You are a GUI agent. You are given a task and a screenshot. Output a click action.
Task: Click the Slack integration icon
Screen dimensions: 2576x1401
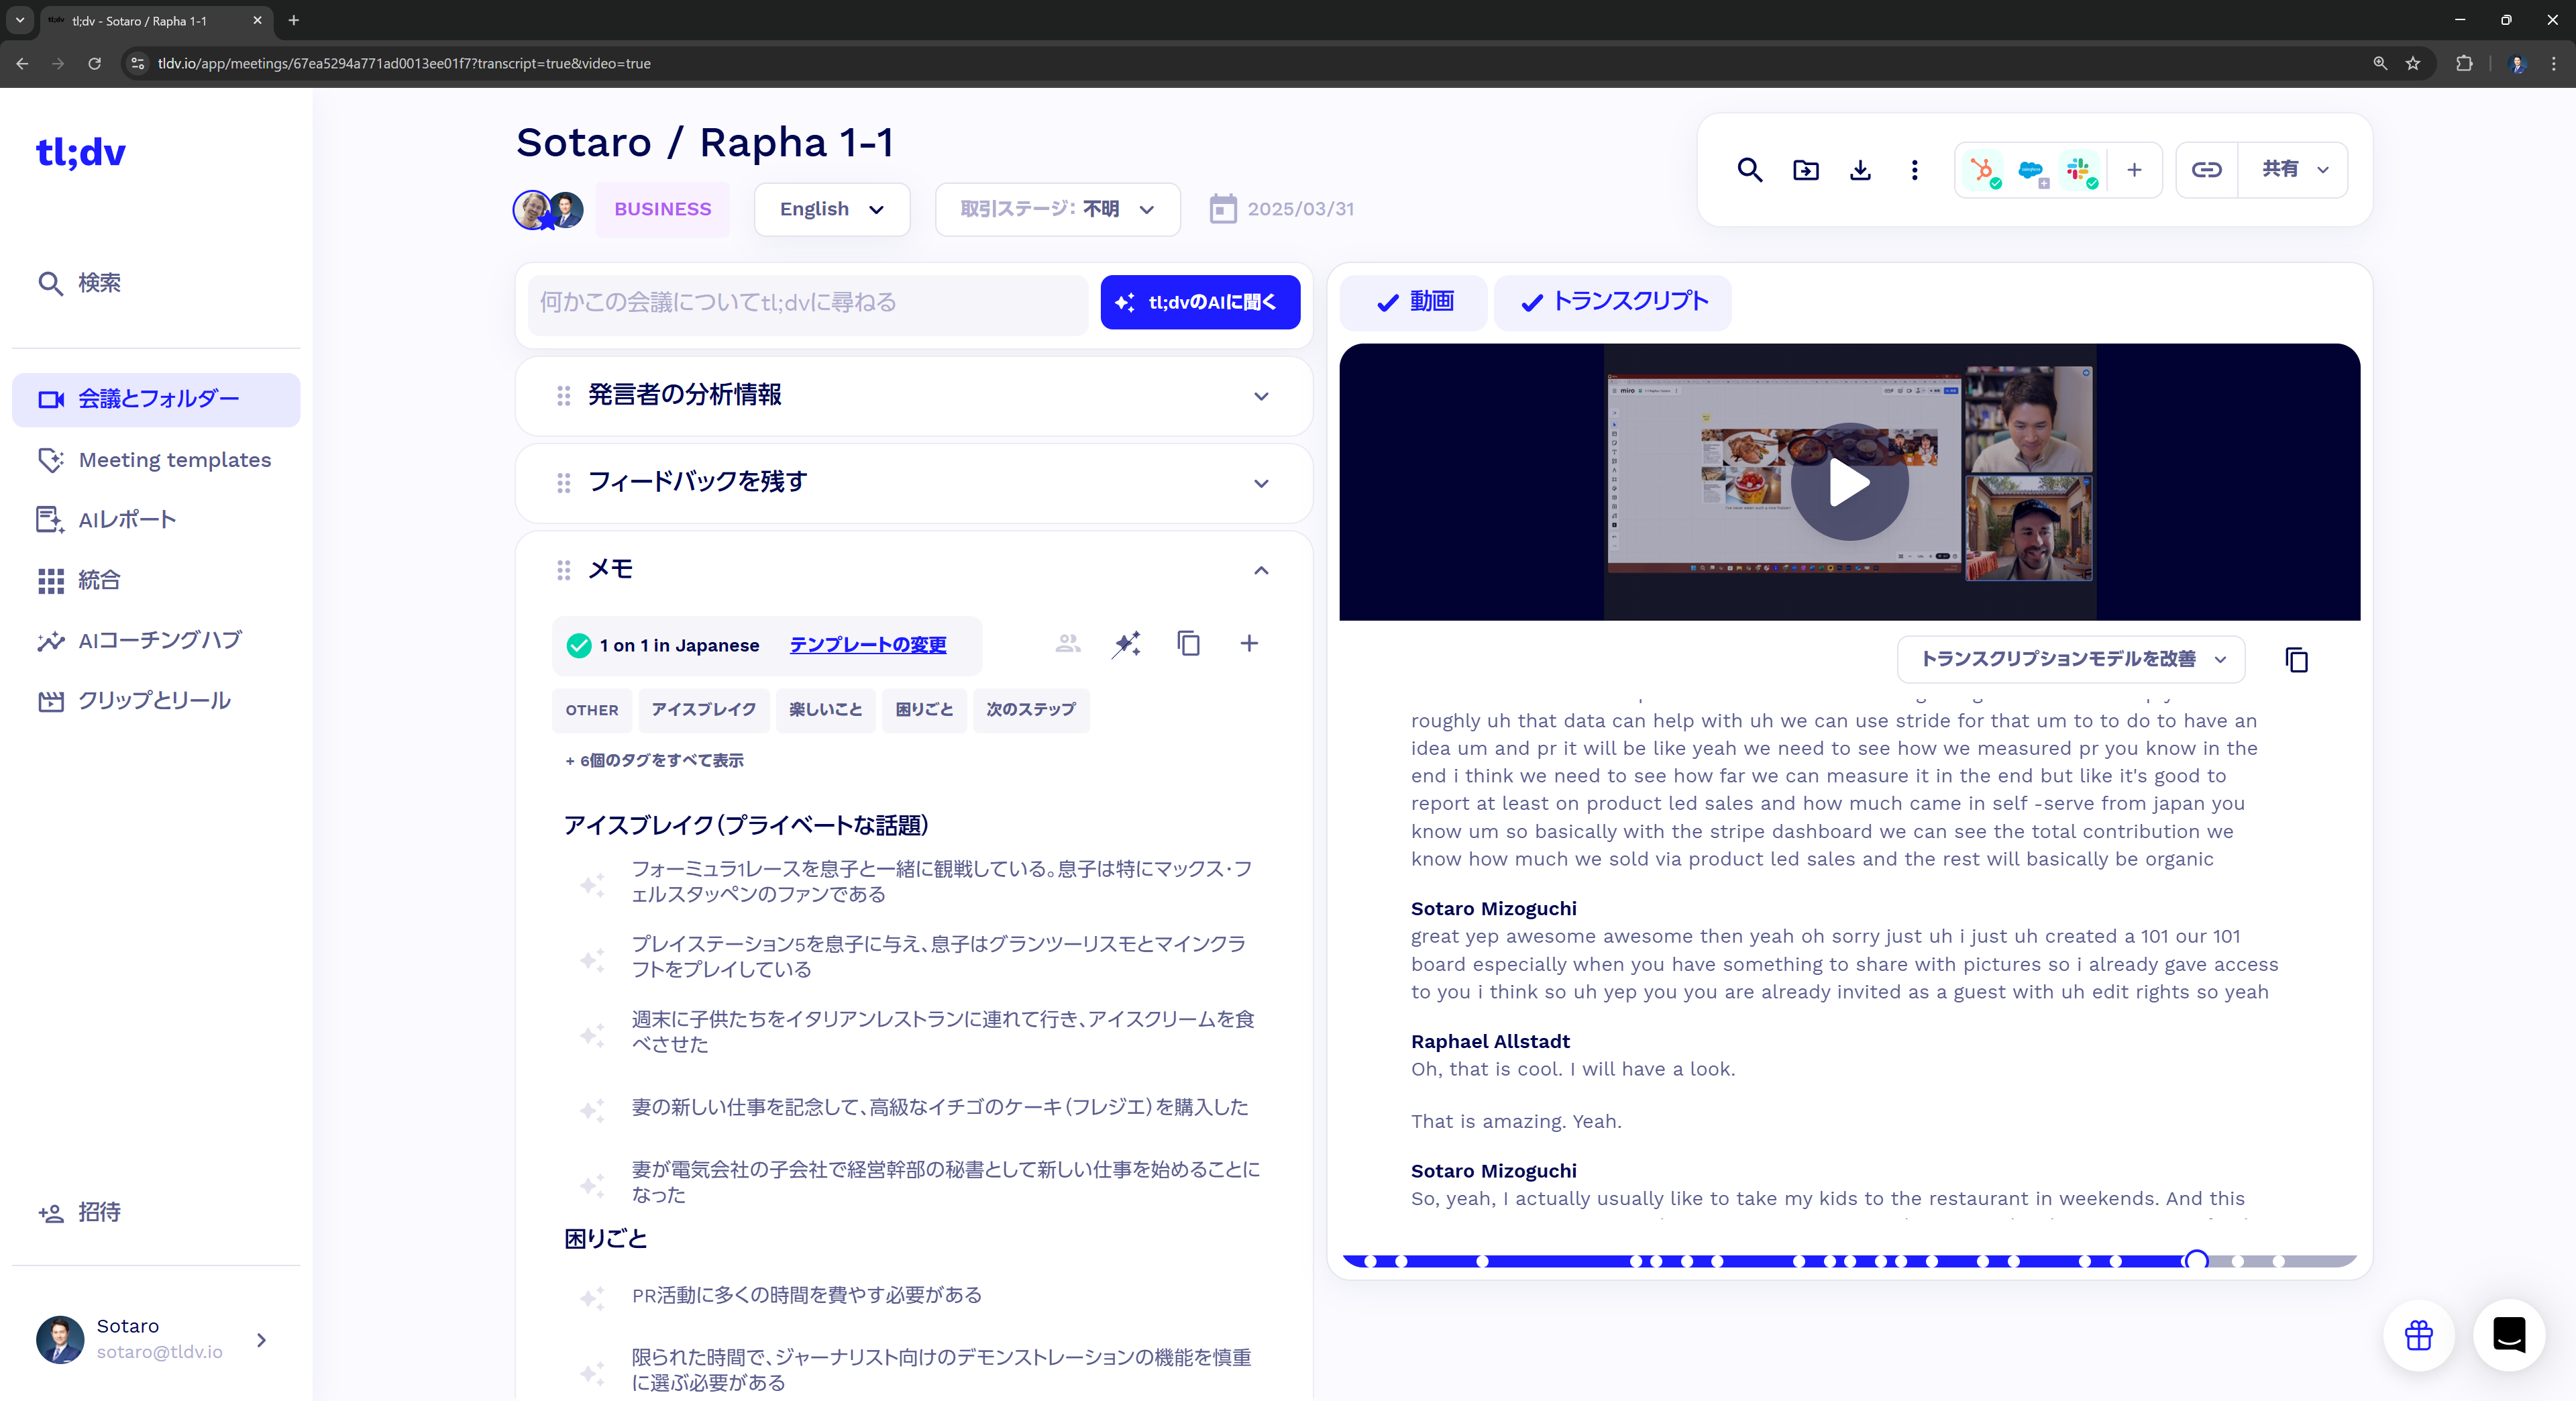pos(2080,170)
